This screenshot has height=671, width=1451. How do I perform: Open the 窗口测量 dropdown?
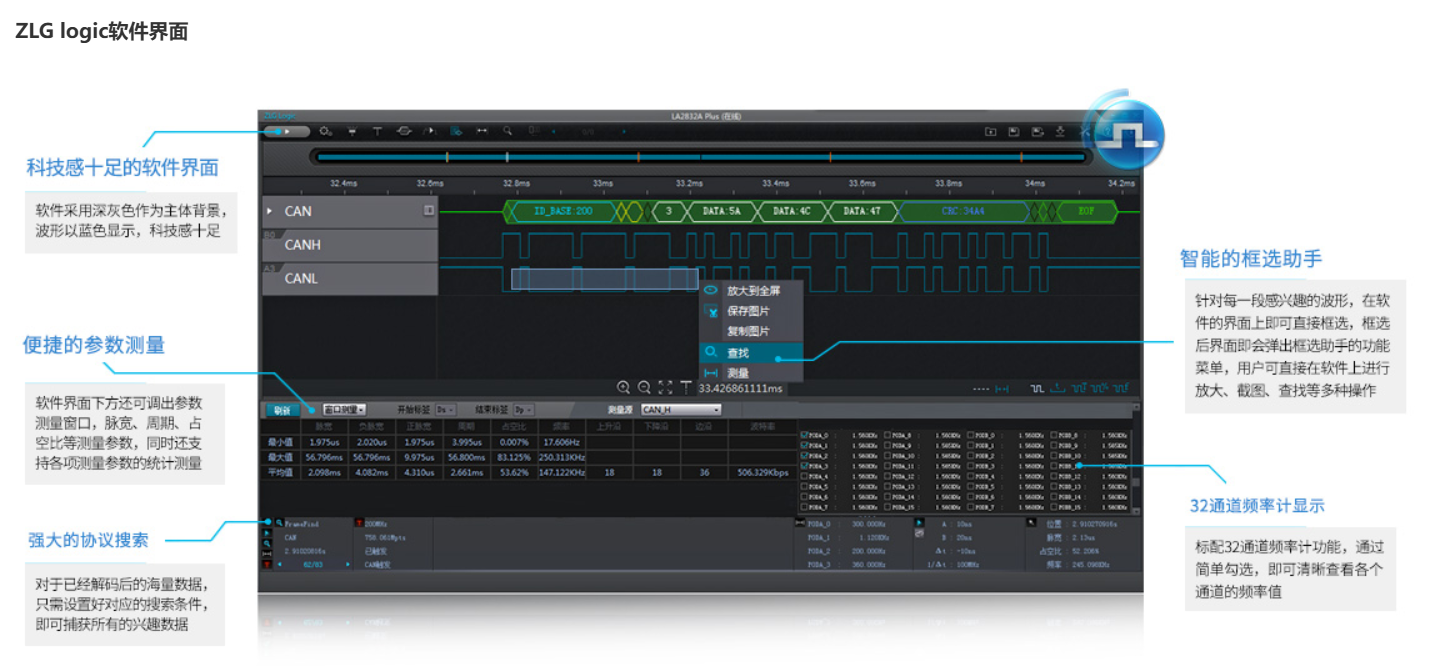(344, 410)
